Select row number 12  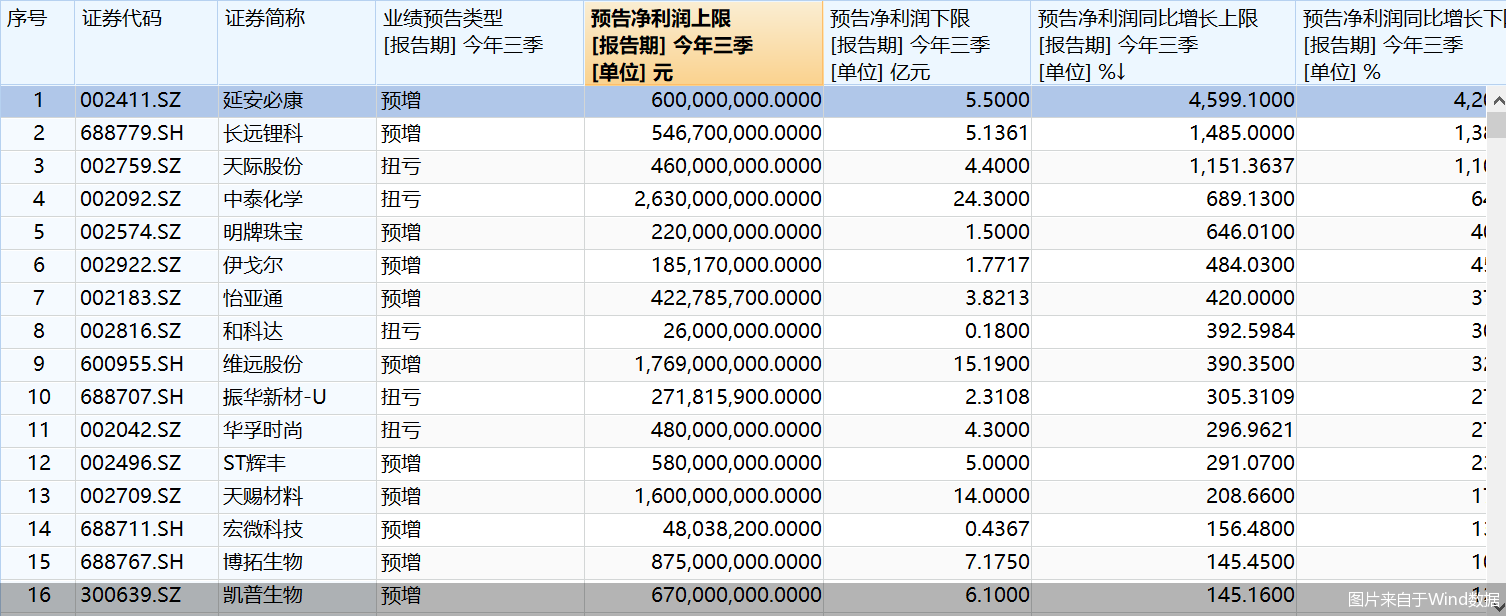point(39,463)
